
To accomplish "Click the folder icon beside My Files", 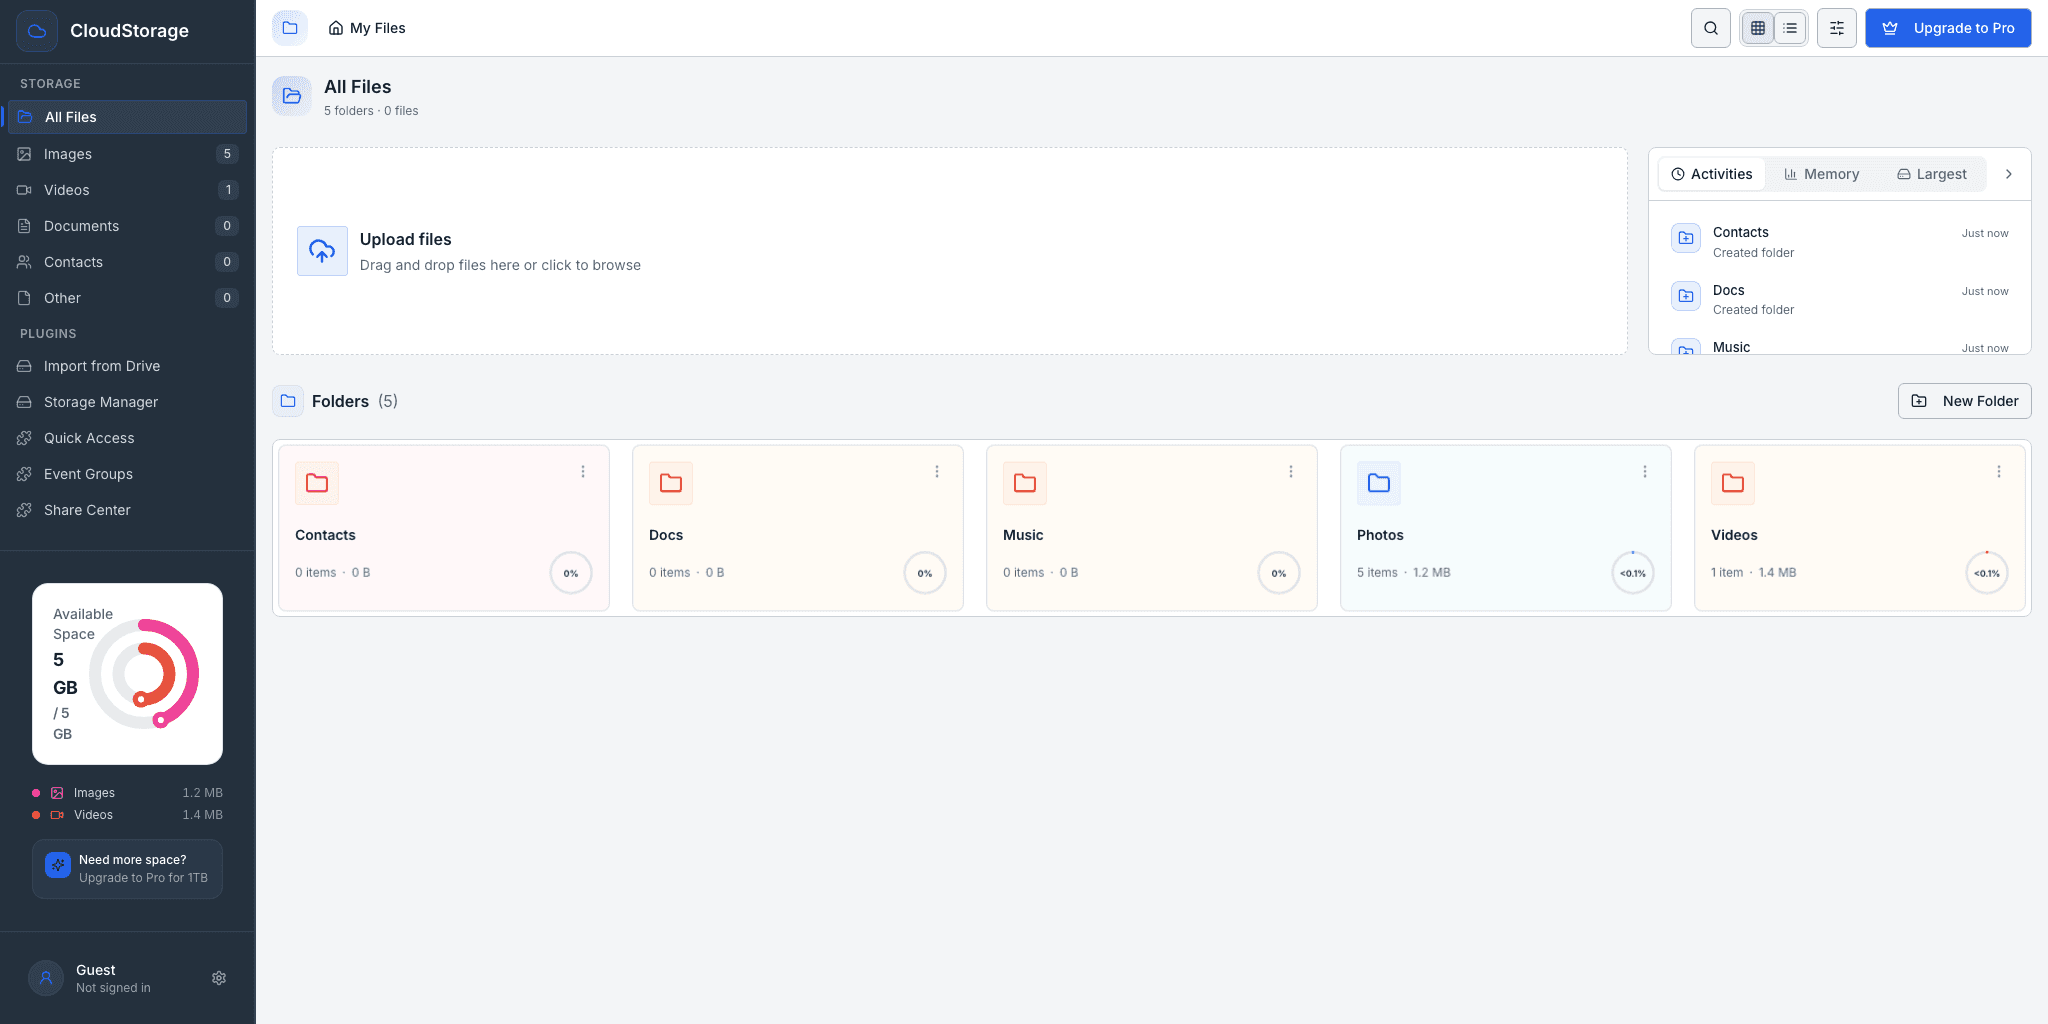I will [x=290, y=28].
